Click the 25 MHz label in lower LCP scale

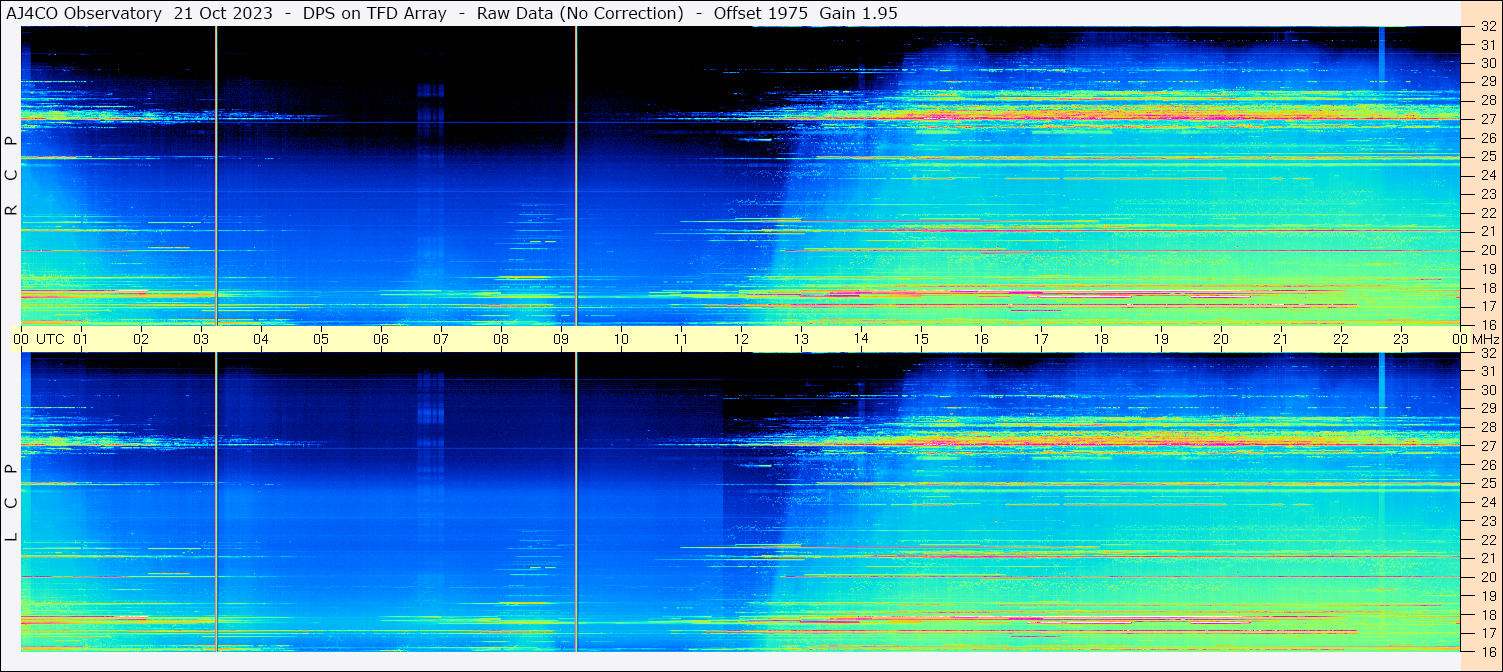pos(1487,484)
